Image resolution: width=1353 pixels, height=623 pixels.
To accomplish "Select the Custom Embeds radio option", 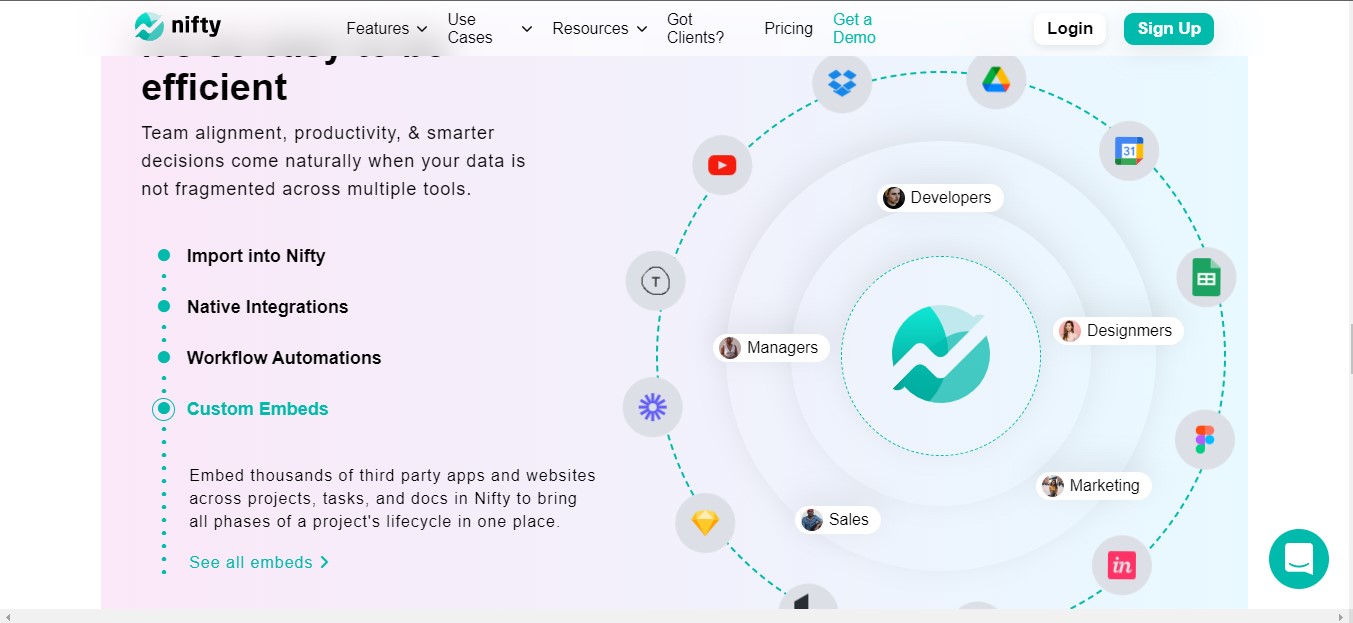I will [x=164, y=409].
